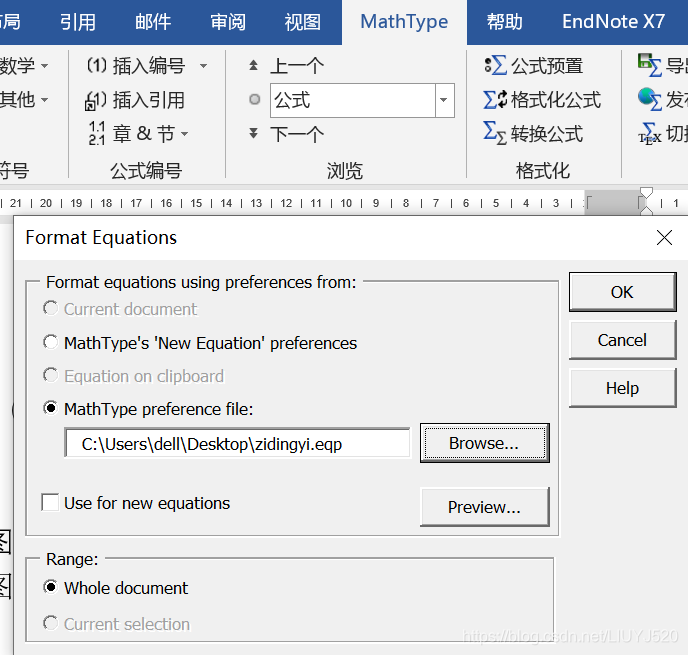The width and height of the screenshot is (688, 655).
Task: Select MathType's 'New Equation' preferences radio
Action: tap(50, 342)
